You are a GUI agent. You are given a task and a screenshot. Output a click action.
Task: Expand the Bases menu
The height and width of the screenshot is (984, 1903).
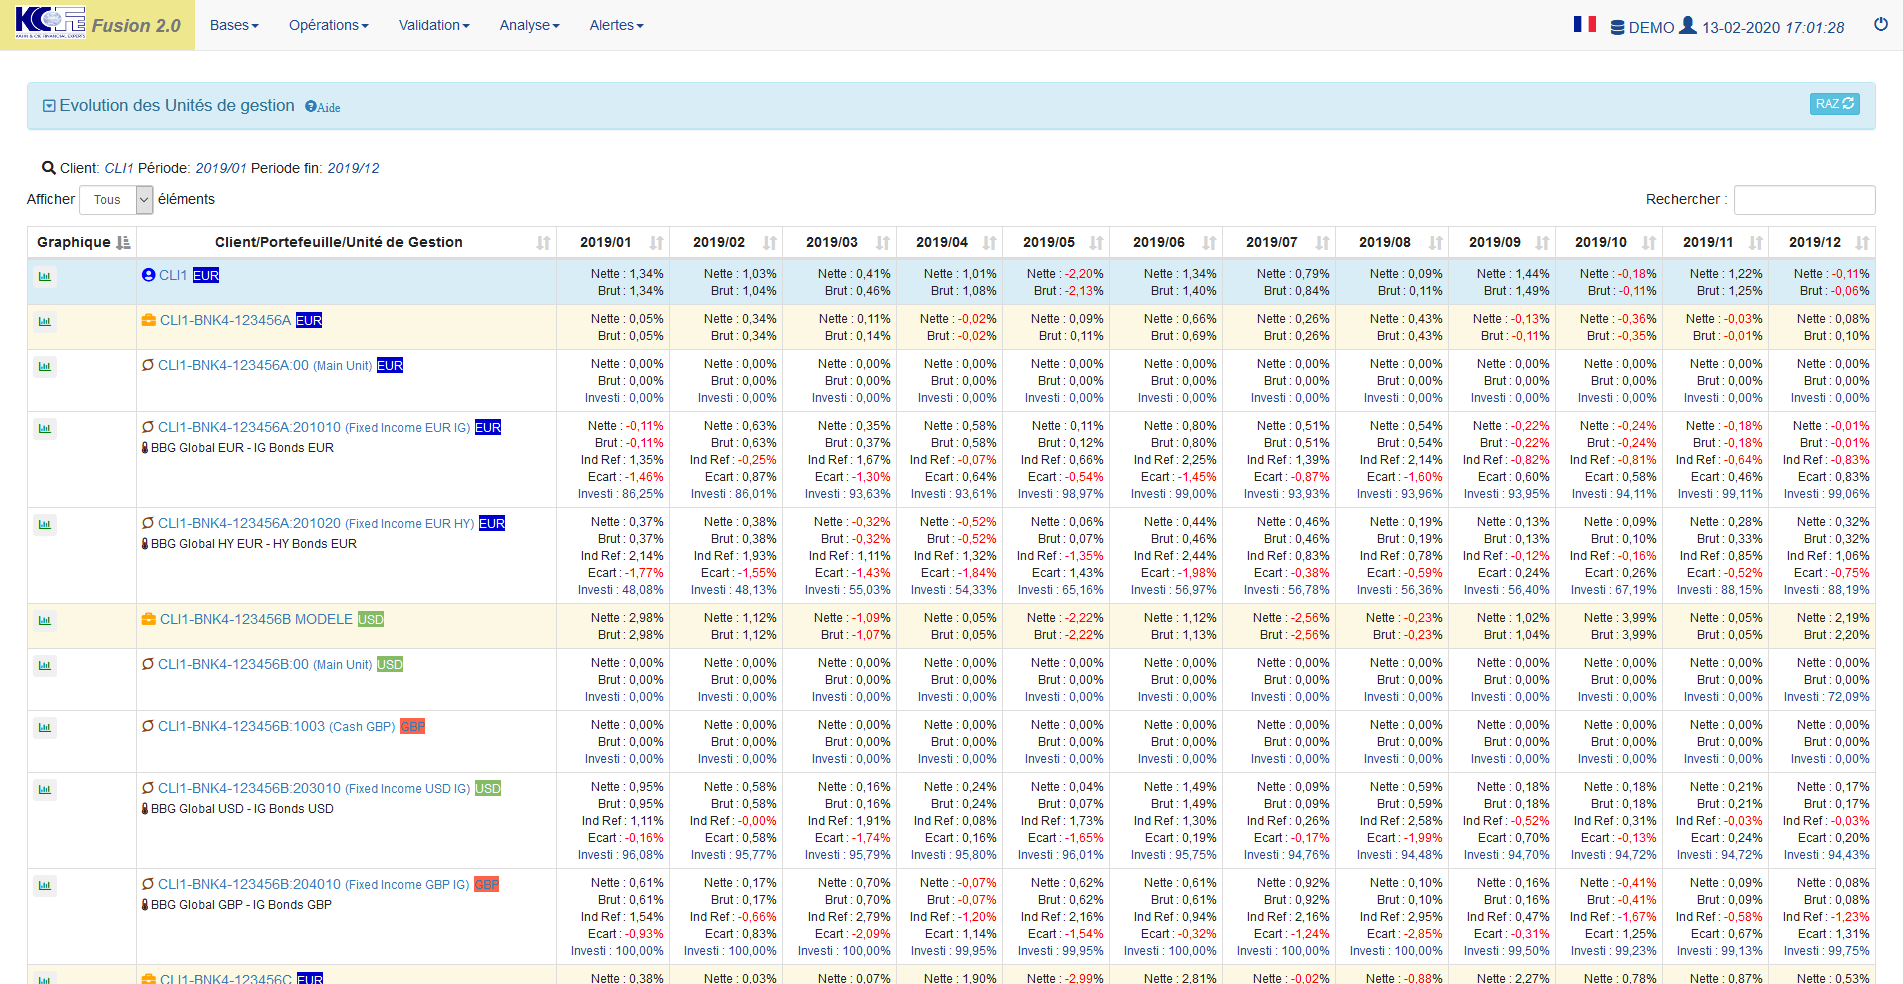(234, 25)
